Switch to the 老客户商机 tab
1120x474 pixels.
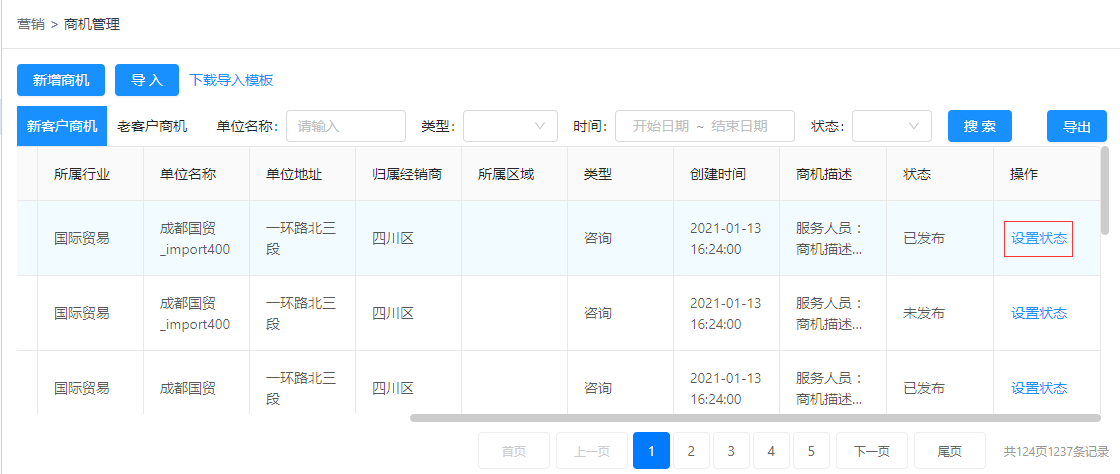click(152, 126)
